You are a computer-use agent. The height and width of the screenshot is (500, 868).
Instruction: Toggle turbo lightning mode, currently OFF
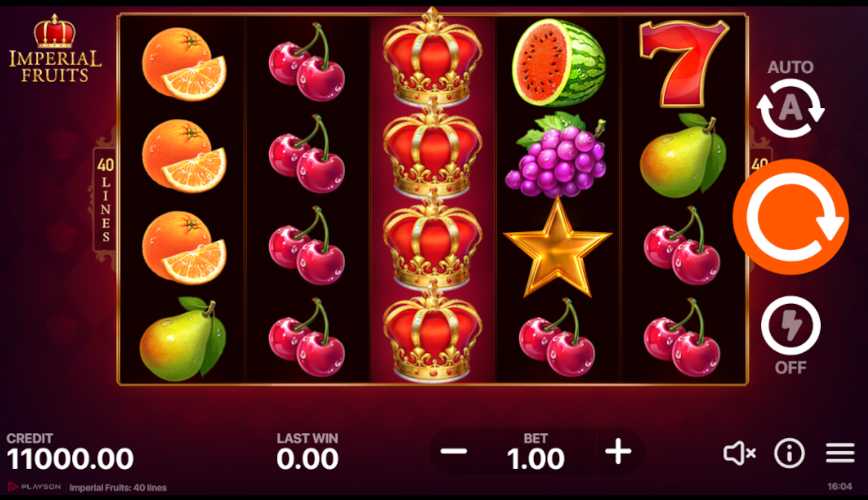(x=790, y=326)
